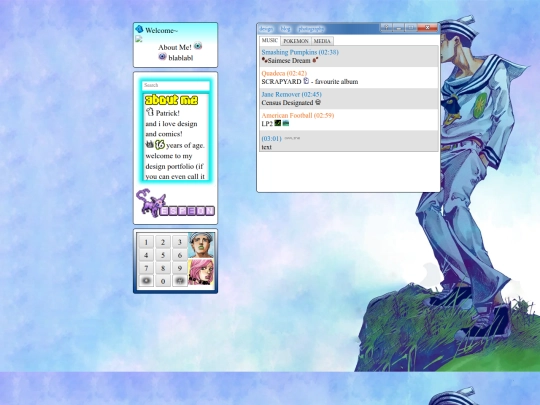Screen dimensions: 540x405
Task: Click Quadeca (02:42) entry heading
Action: coord(284,73)
